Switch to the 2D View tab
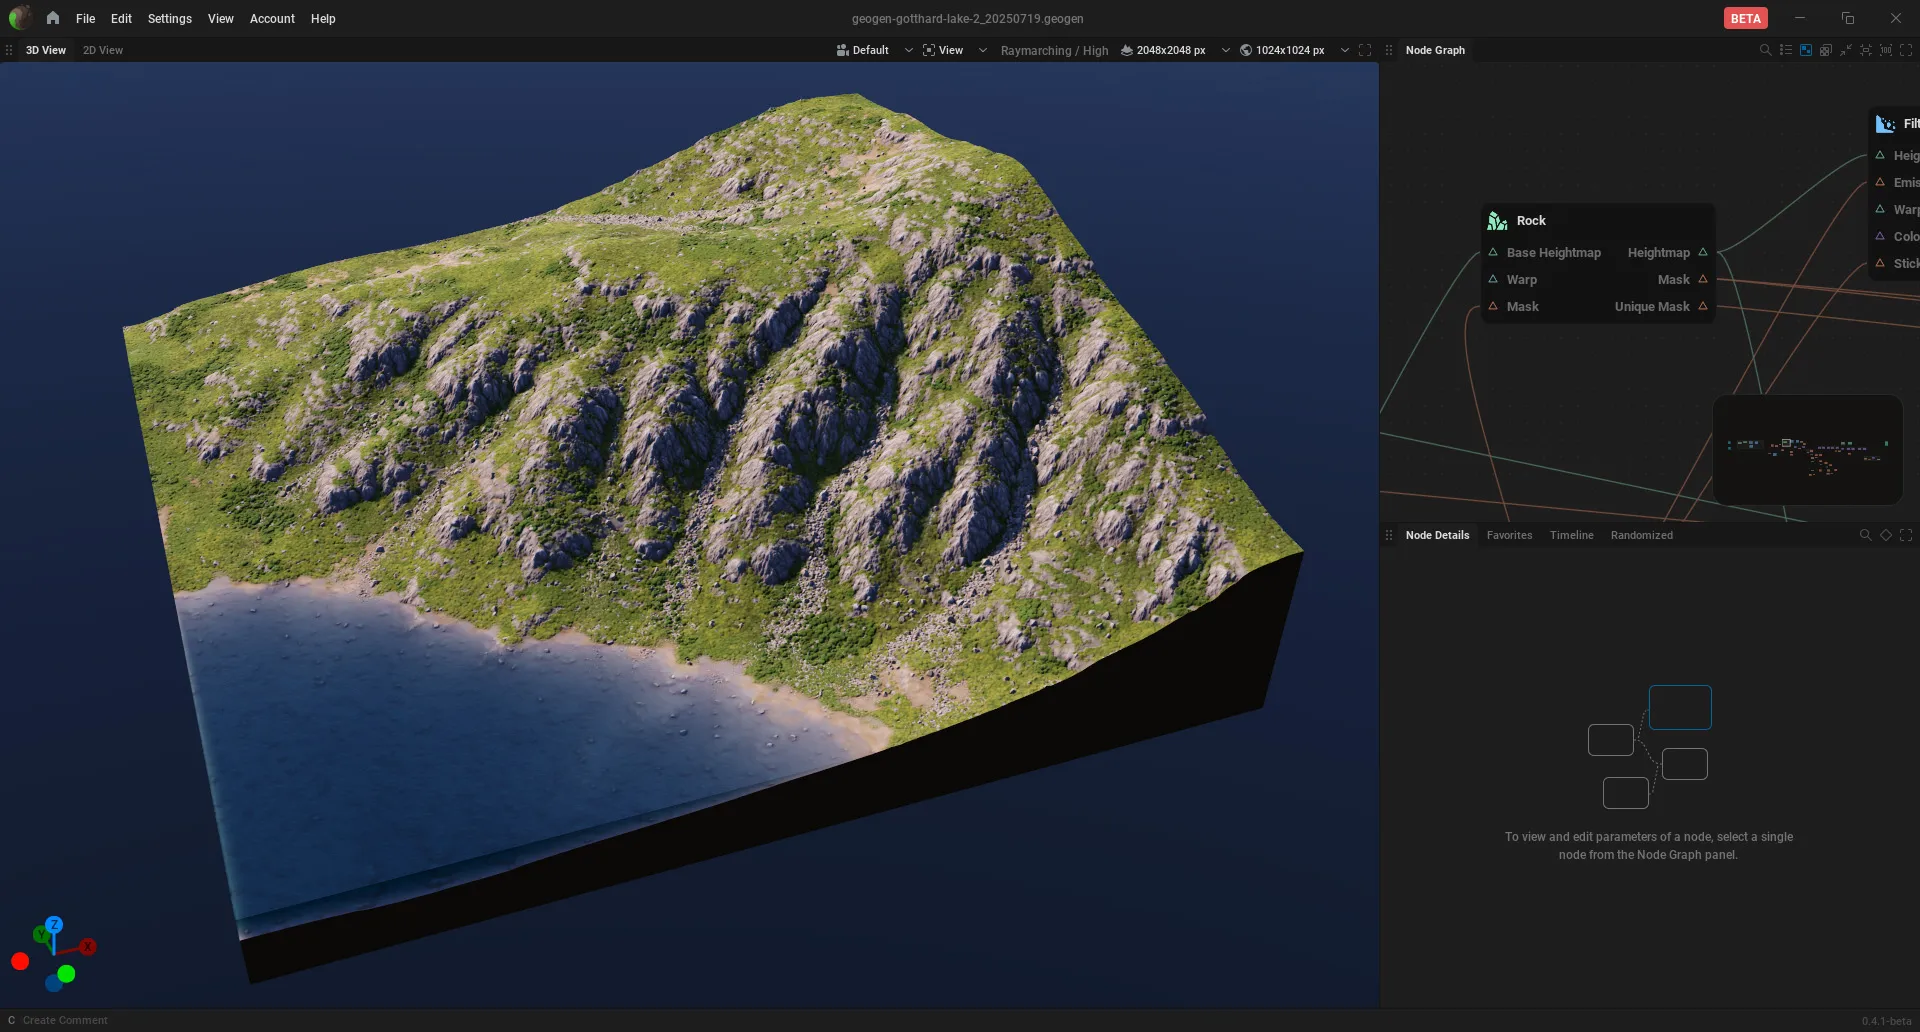 pyautogui.click(x=103, y=50)
